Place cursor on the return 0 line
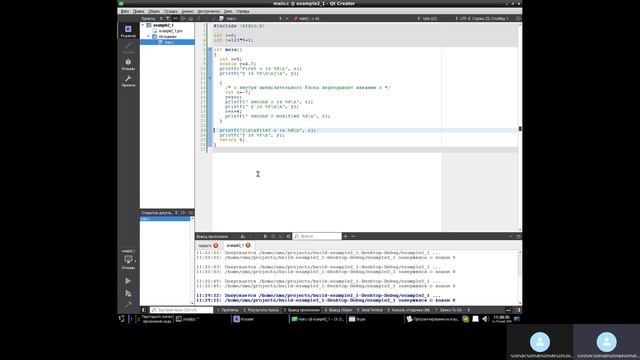The image size is (640, 360). click(x=232, y=140)
